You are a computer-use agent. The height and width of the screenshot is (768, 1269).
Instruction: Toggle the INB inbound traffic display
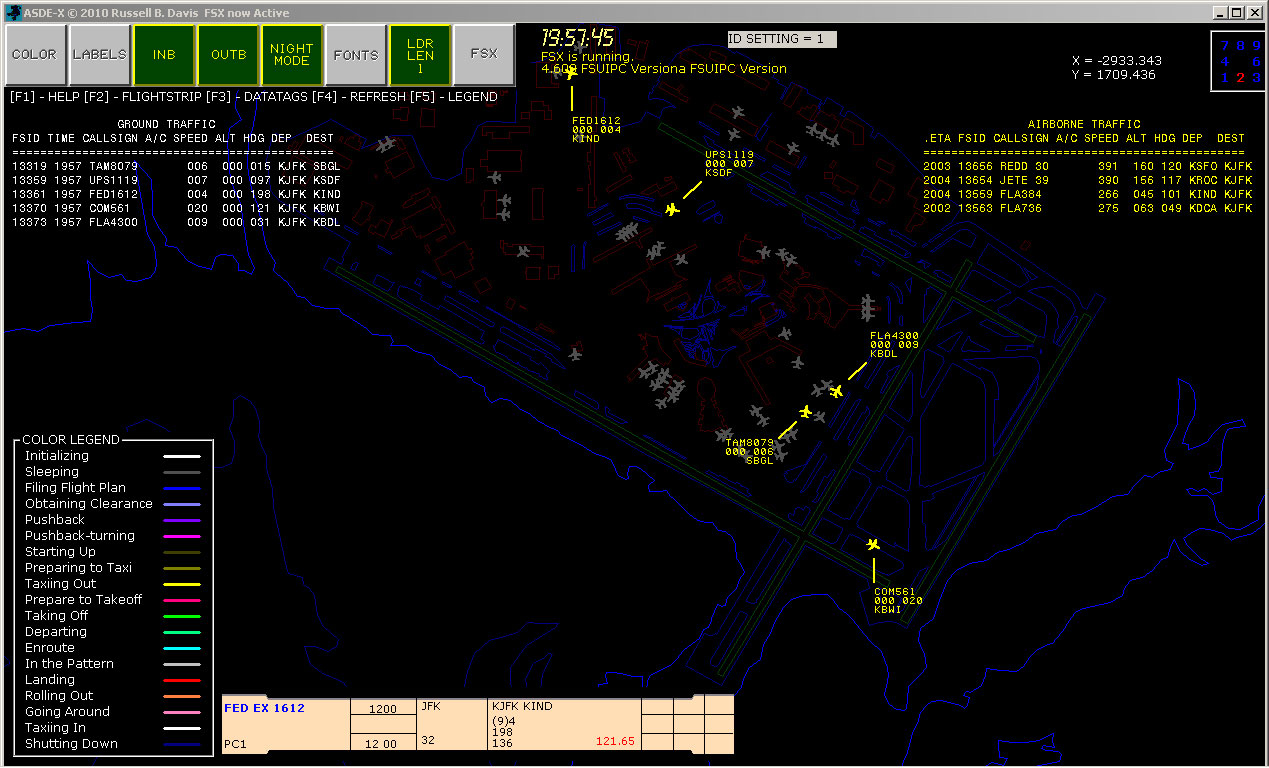click(163, 54)
